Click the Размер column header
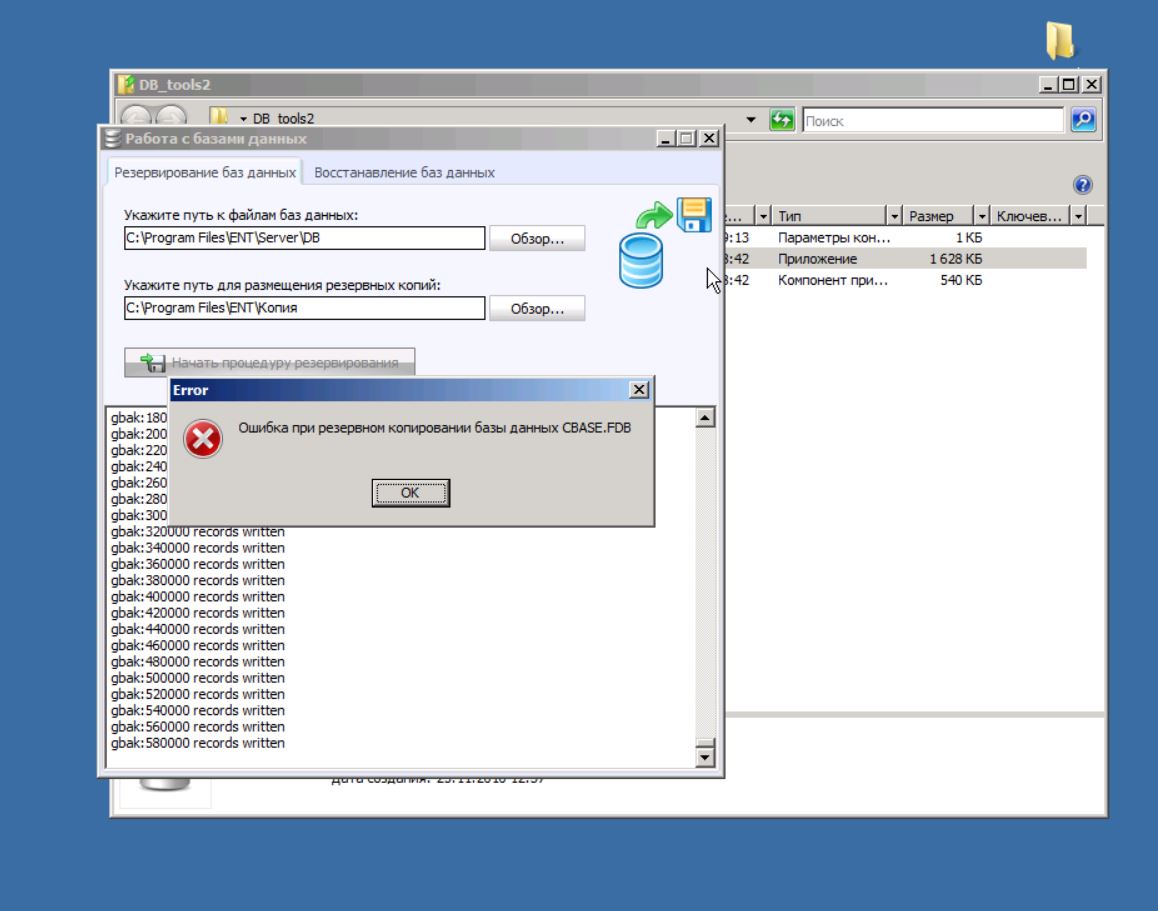This screenshot has height=911, width=1158. point(939,216)
